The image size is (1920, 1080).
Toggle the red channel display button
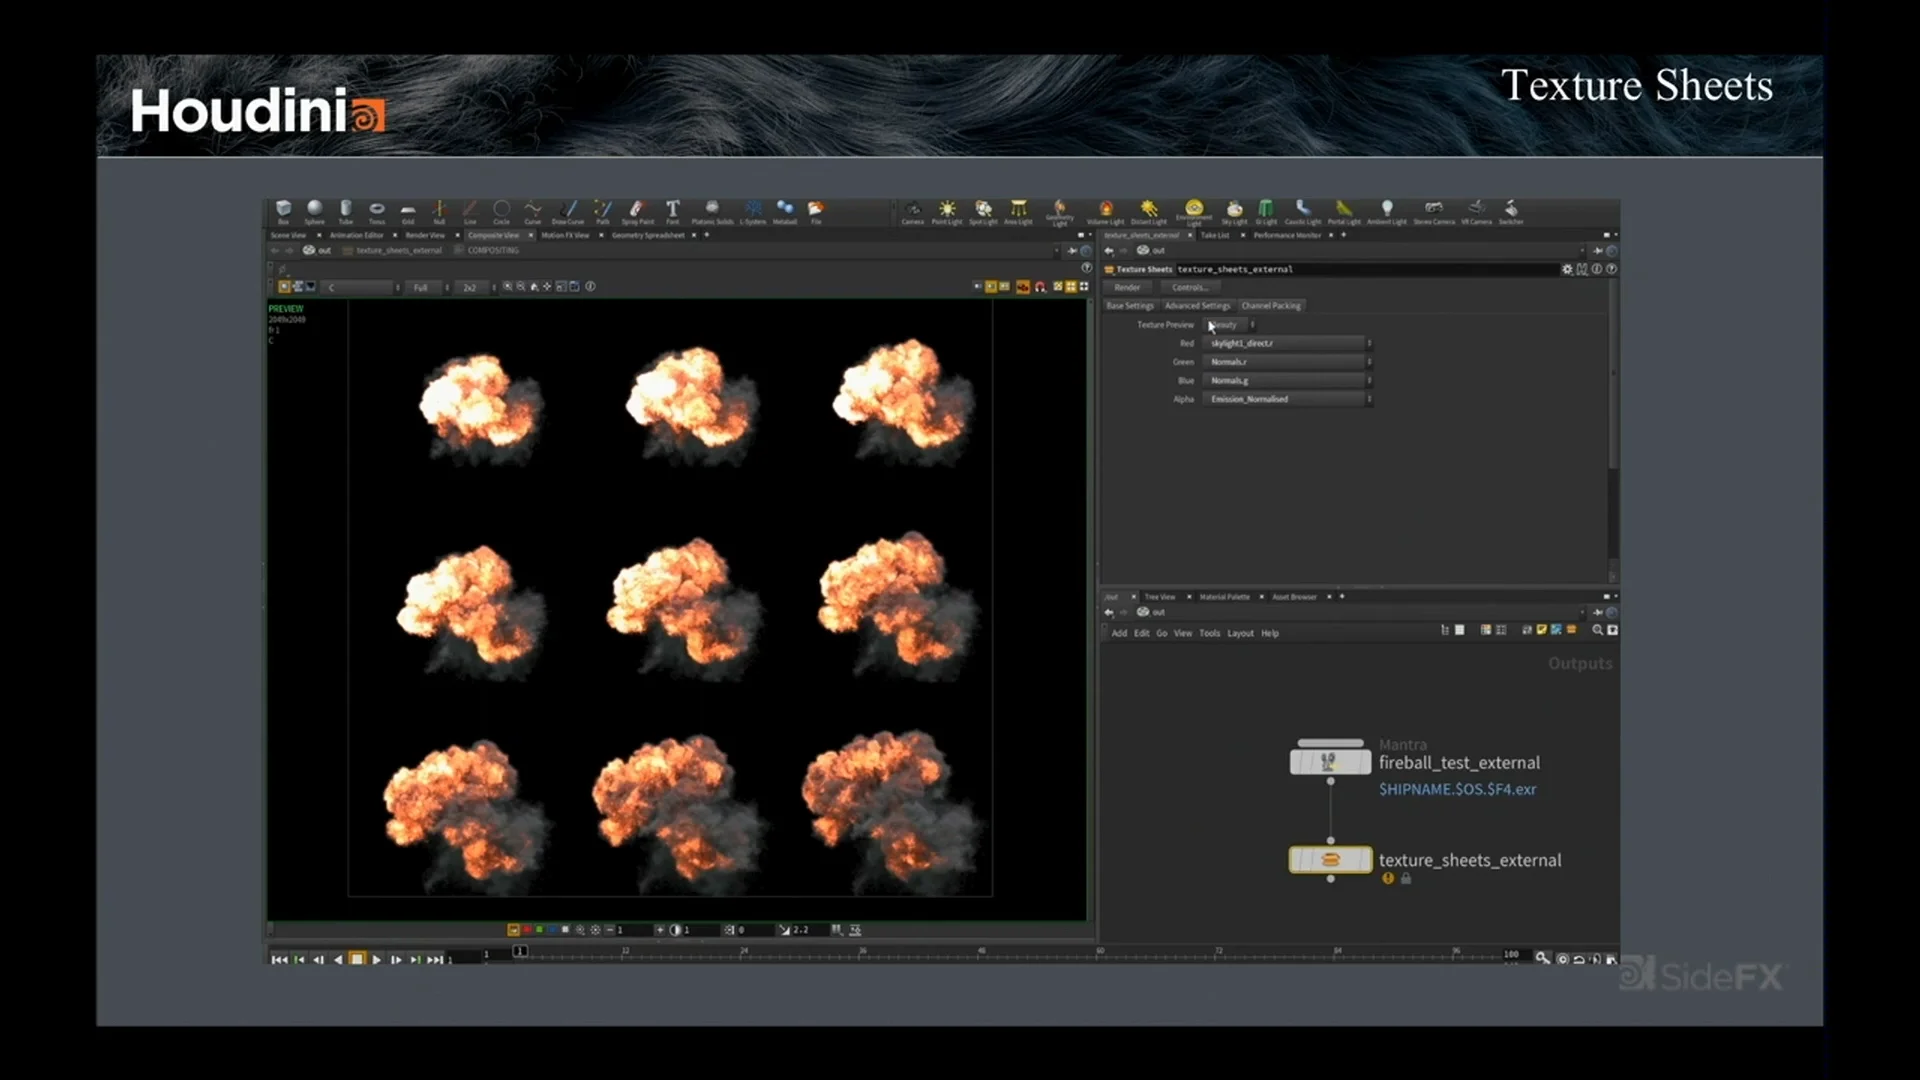pos(527,930)
